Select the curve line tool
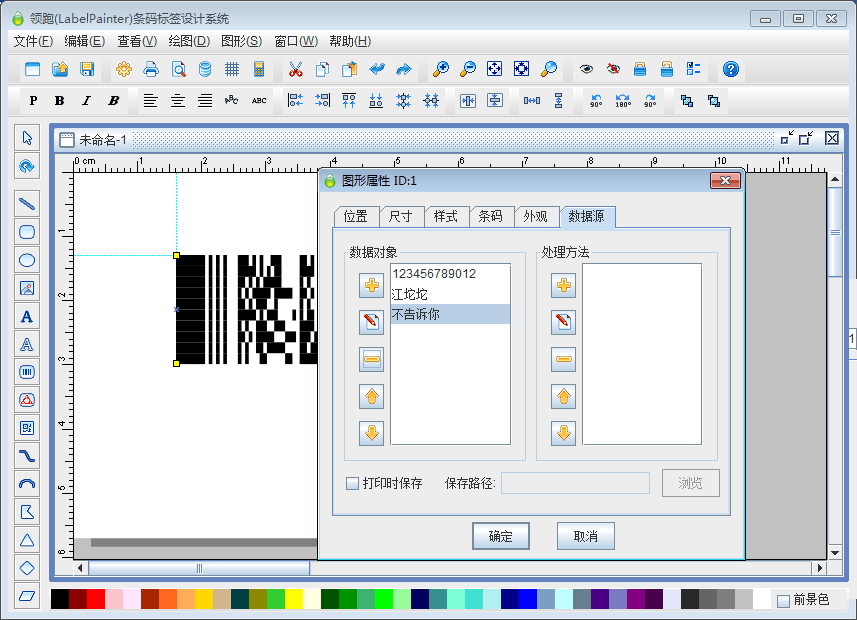The image size is (857, 620). (x=27, y=456)
